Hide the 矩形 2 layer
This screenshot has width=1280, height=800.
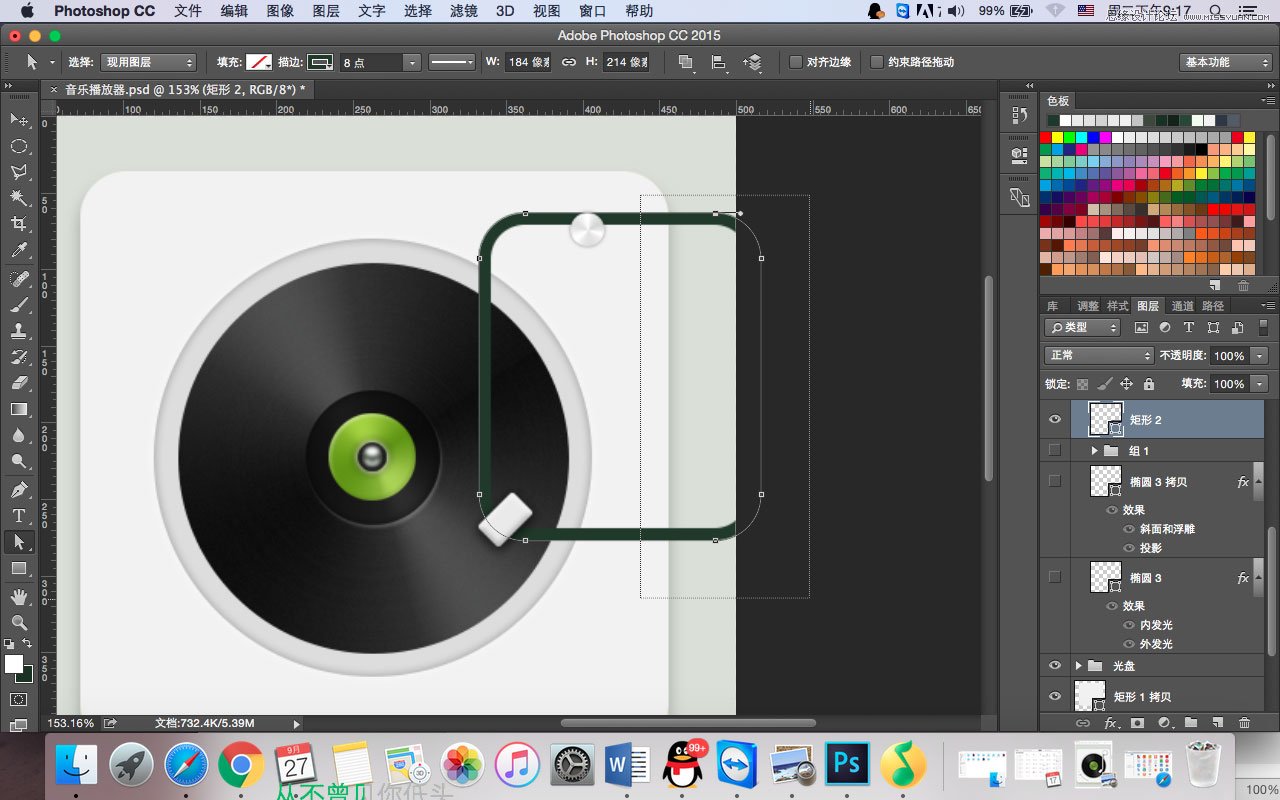coord(1054,420)
